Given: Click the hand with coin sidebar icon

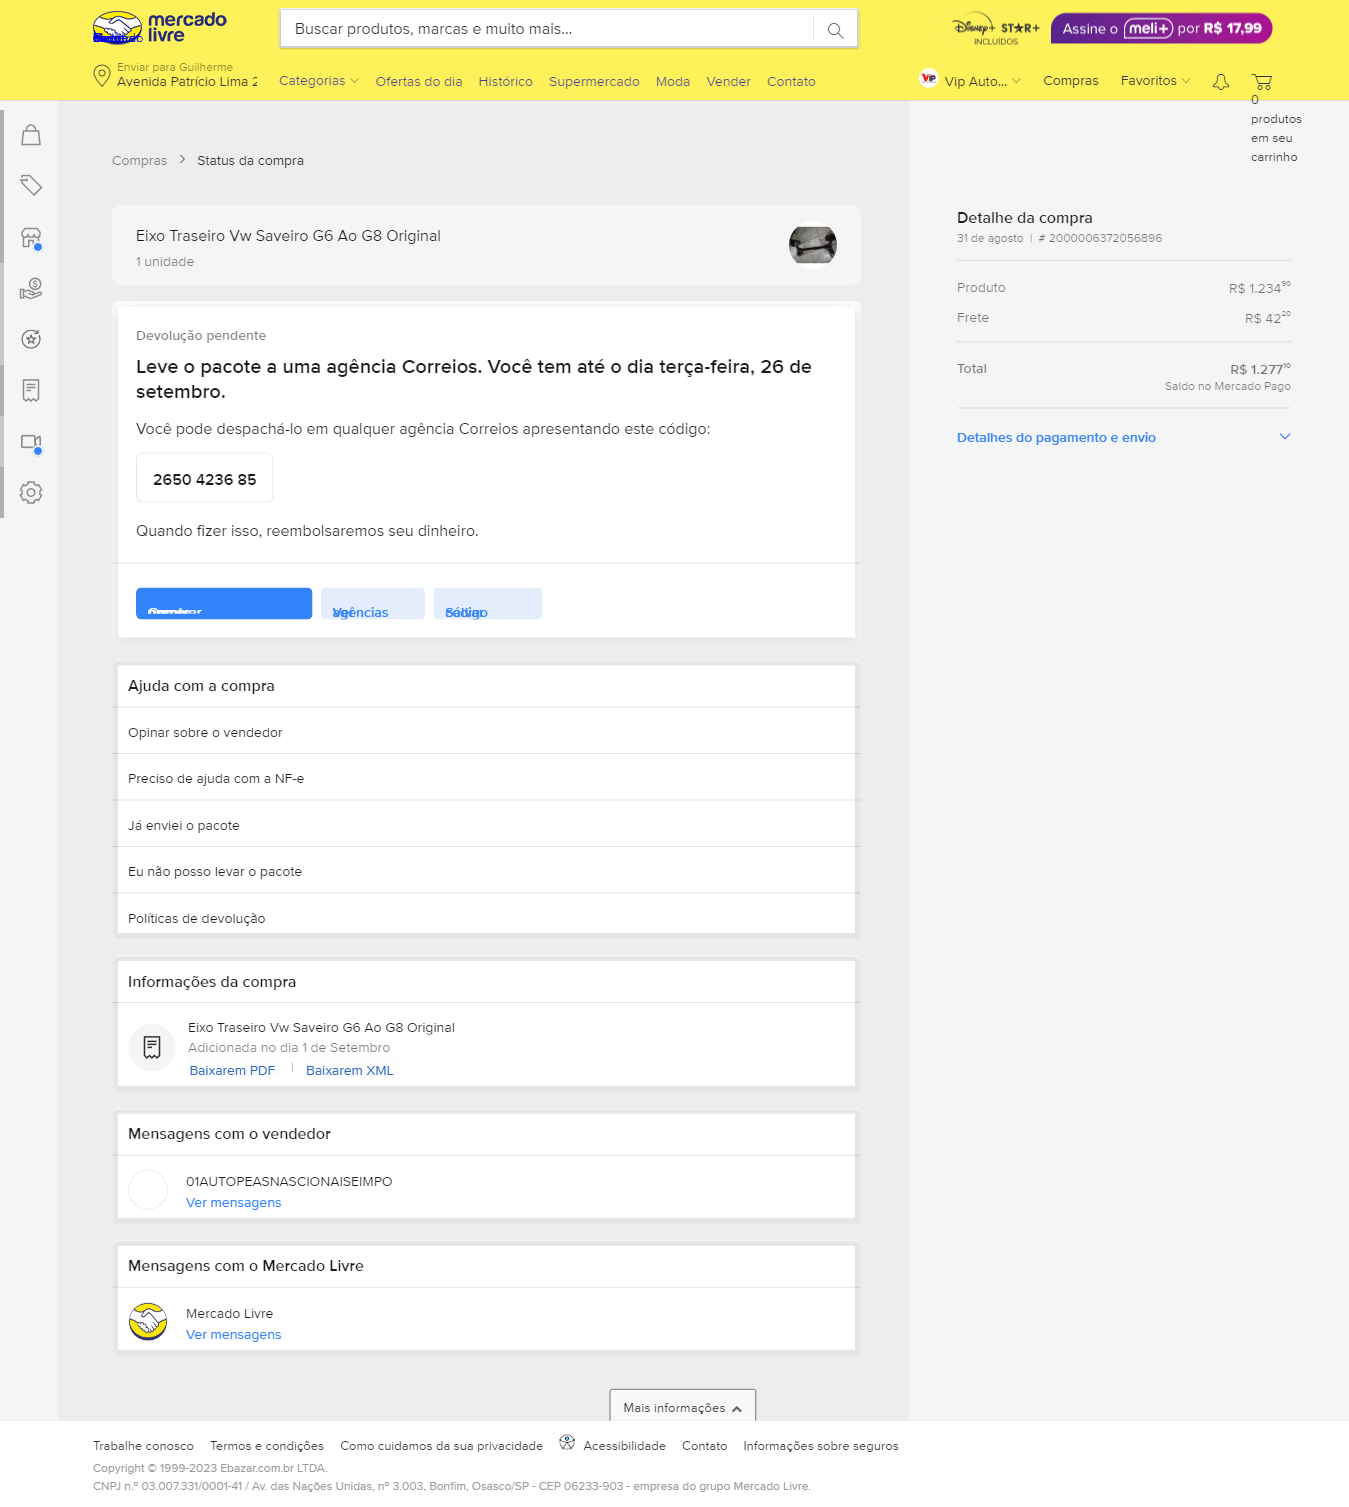Looking at the screenshot, I should pos(31,289).
